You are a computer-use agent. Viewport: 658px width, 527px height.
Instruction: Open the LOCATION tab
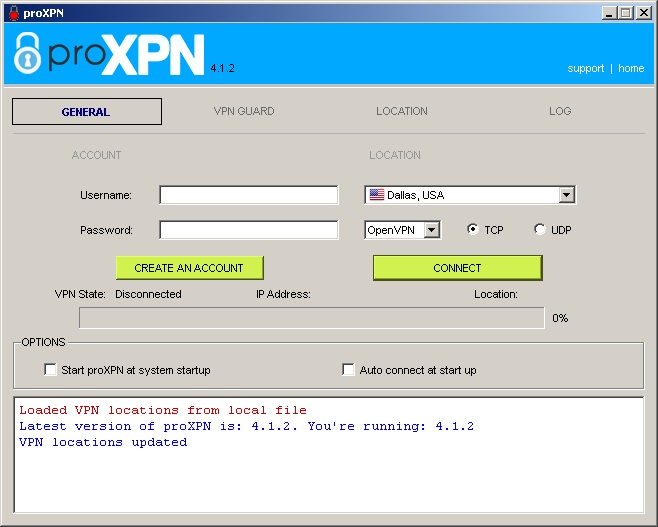pos(402,111)
